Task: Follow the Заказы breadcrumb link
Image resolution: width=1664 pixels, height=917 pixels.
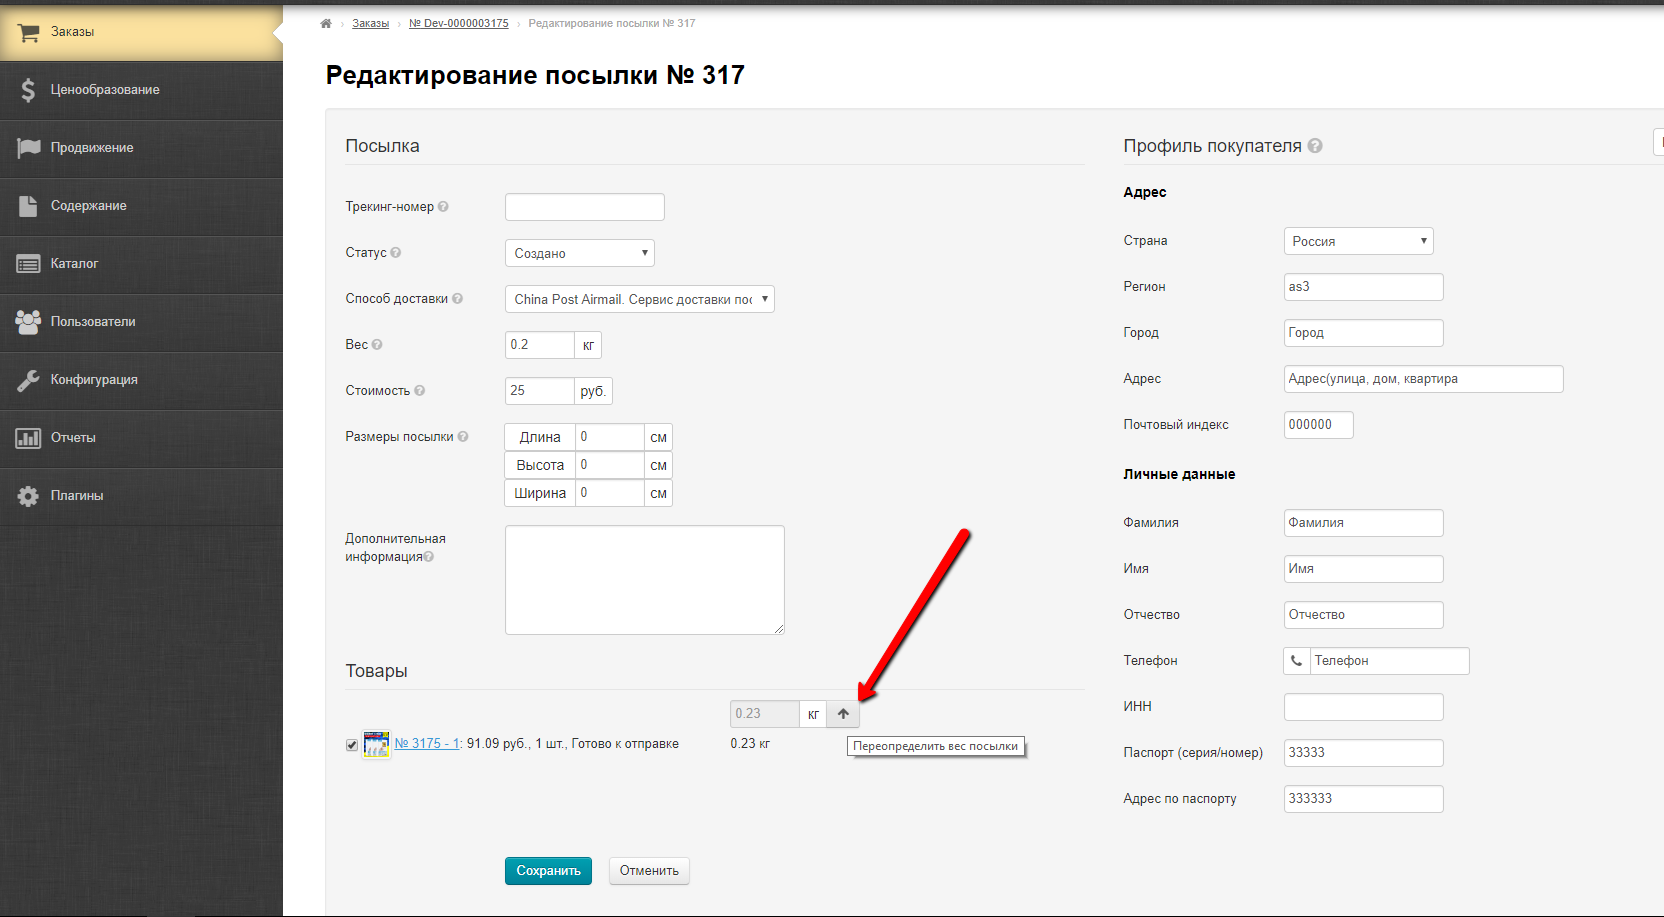Action: pos(370,23)
